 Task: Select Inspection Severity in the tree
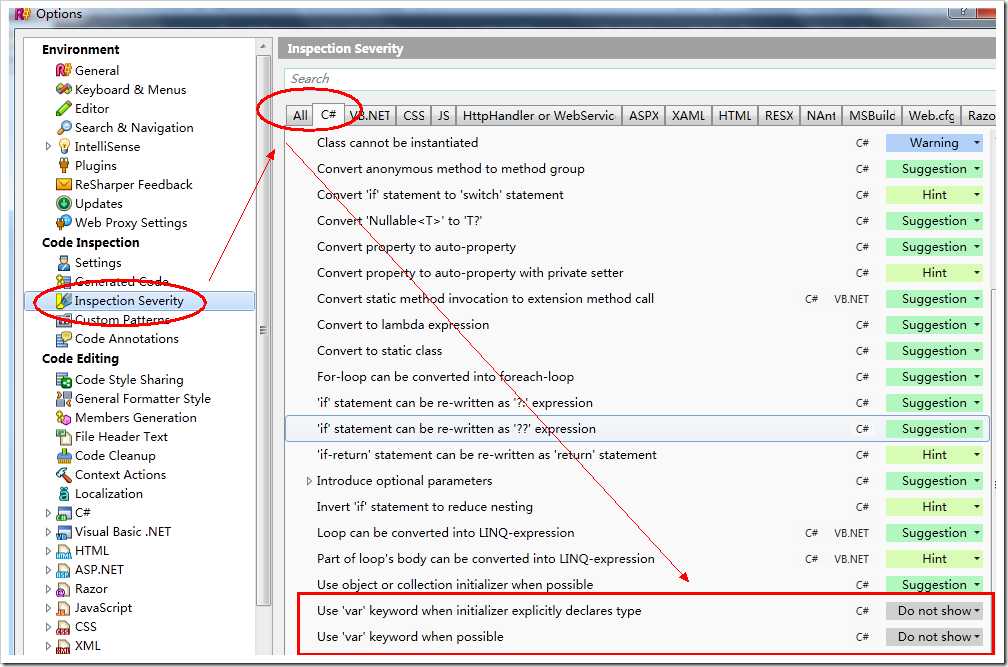(x=129, y=301)
